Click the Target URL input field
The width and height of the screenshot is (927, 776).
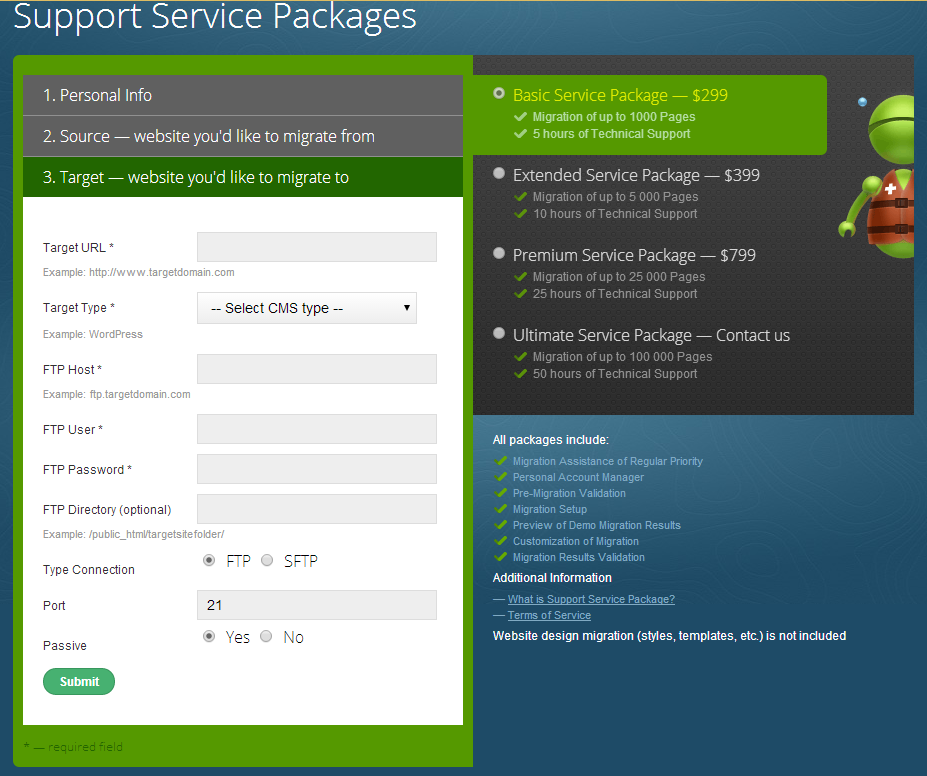317,247
